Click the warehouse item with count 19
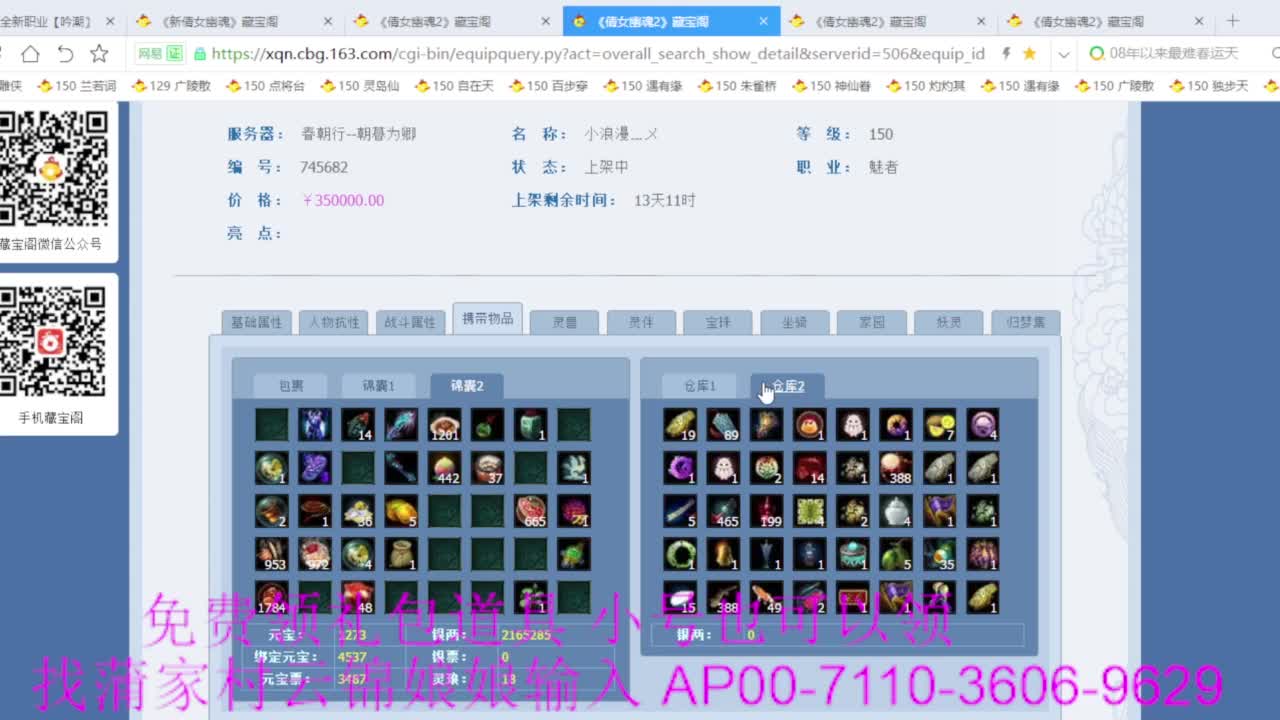 pyautogui.click(x=680, y=425)
